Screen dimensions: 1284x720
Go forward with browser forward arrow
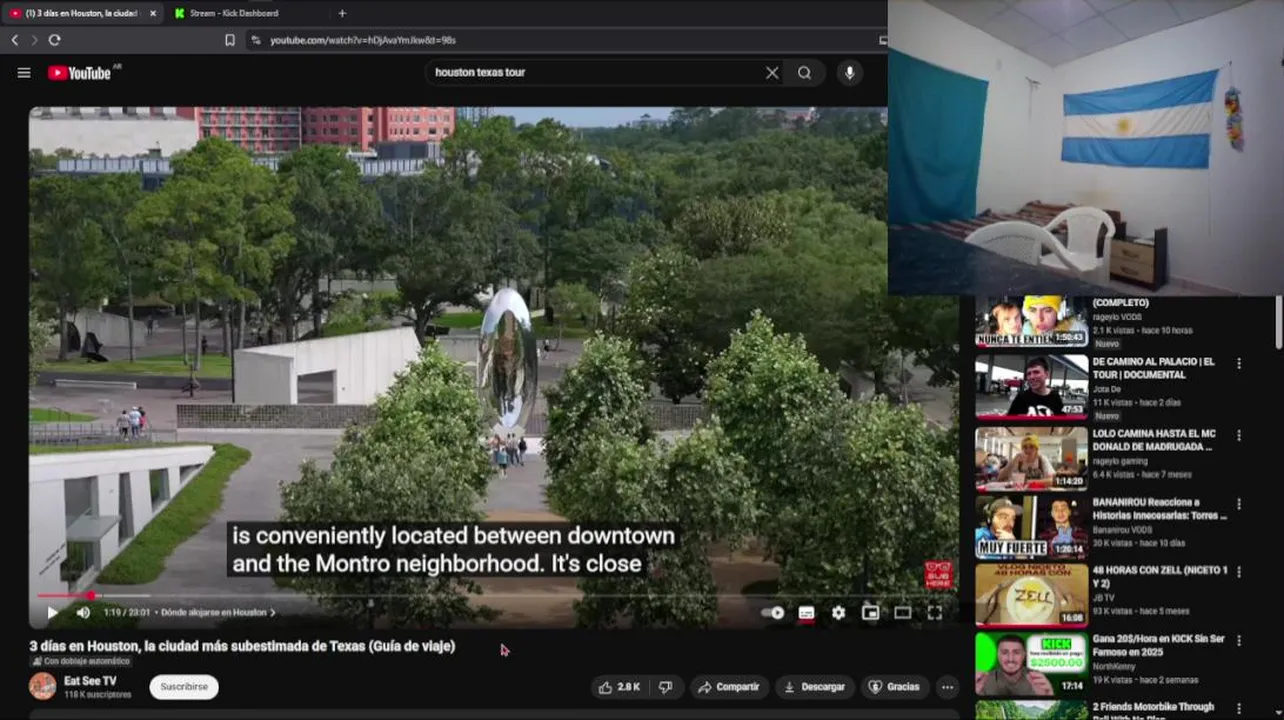(x=34, y=40)
